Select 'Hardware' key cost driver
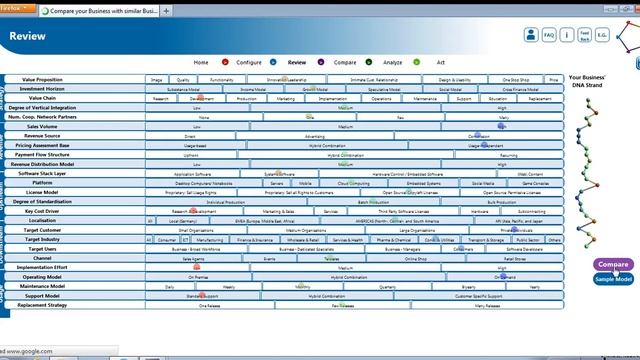 [480, 212]
